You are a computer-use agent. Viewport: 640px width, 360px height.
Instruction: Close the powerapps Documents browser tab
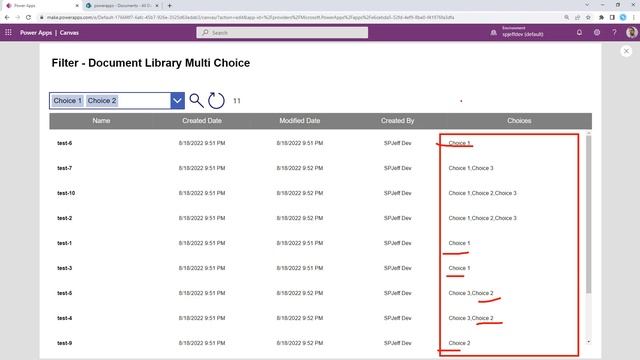pyautogui.click(x=157, y=6)
